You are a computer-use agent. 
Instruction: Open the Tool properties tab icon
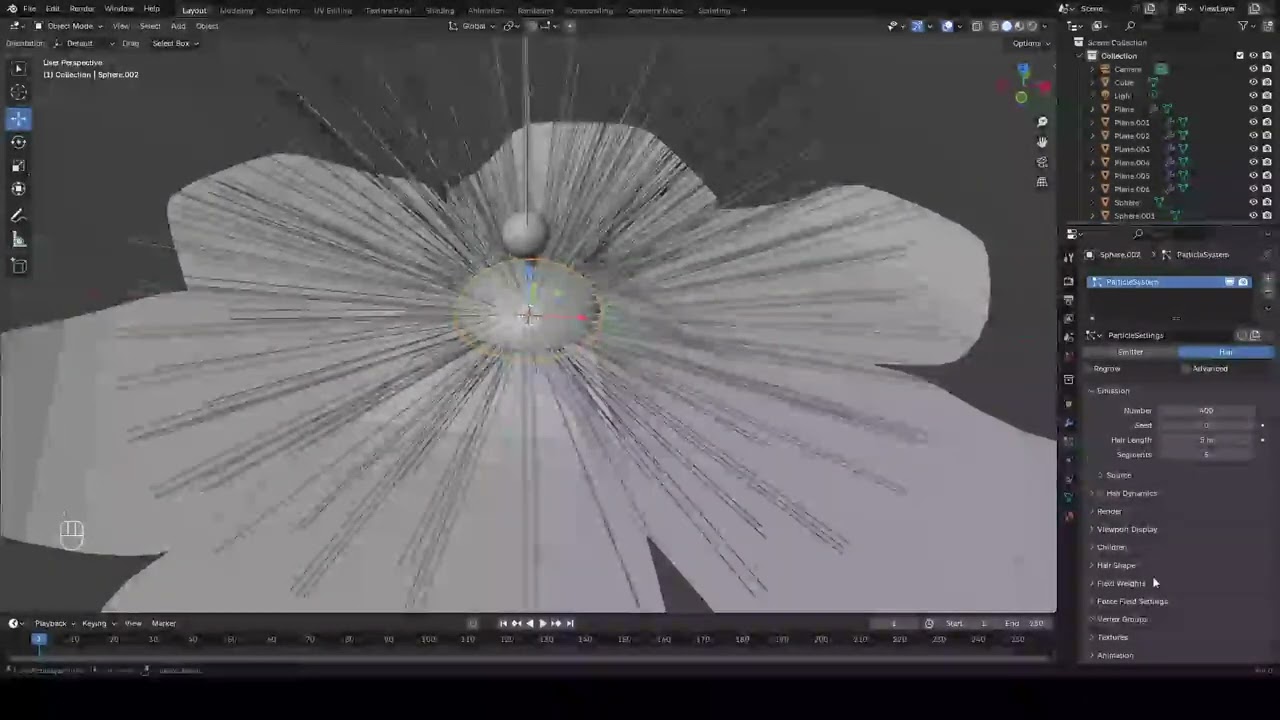(1069, 258)
